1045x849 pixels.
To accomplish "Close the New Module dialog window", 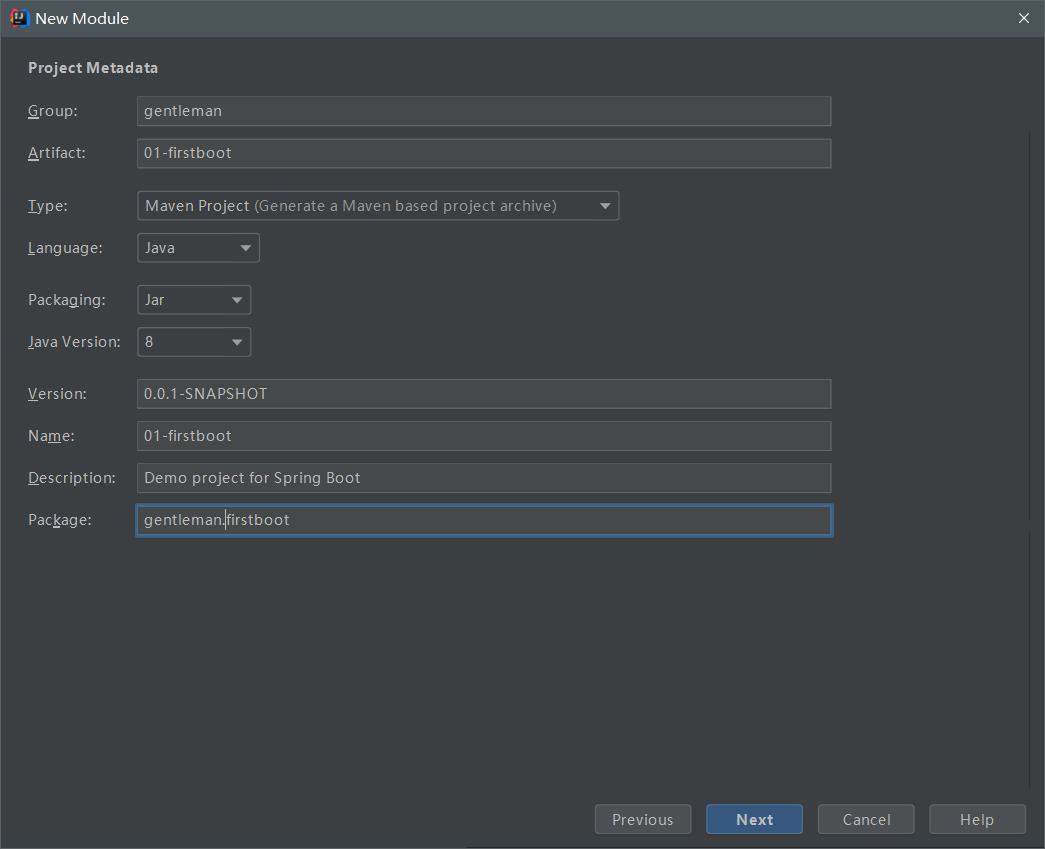I will pyautogui.click(x=1023, y=18).
